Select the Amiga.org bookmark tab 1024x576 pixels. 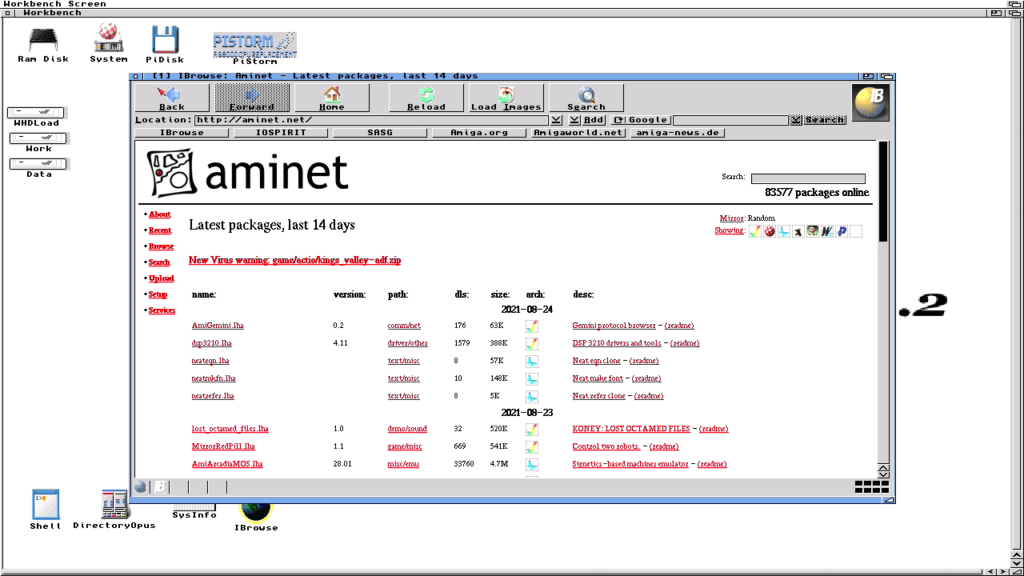[479, 133]
